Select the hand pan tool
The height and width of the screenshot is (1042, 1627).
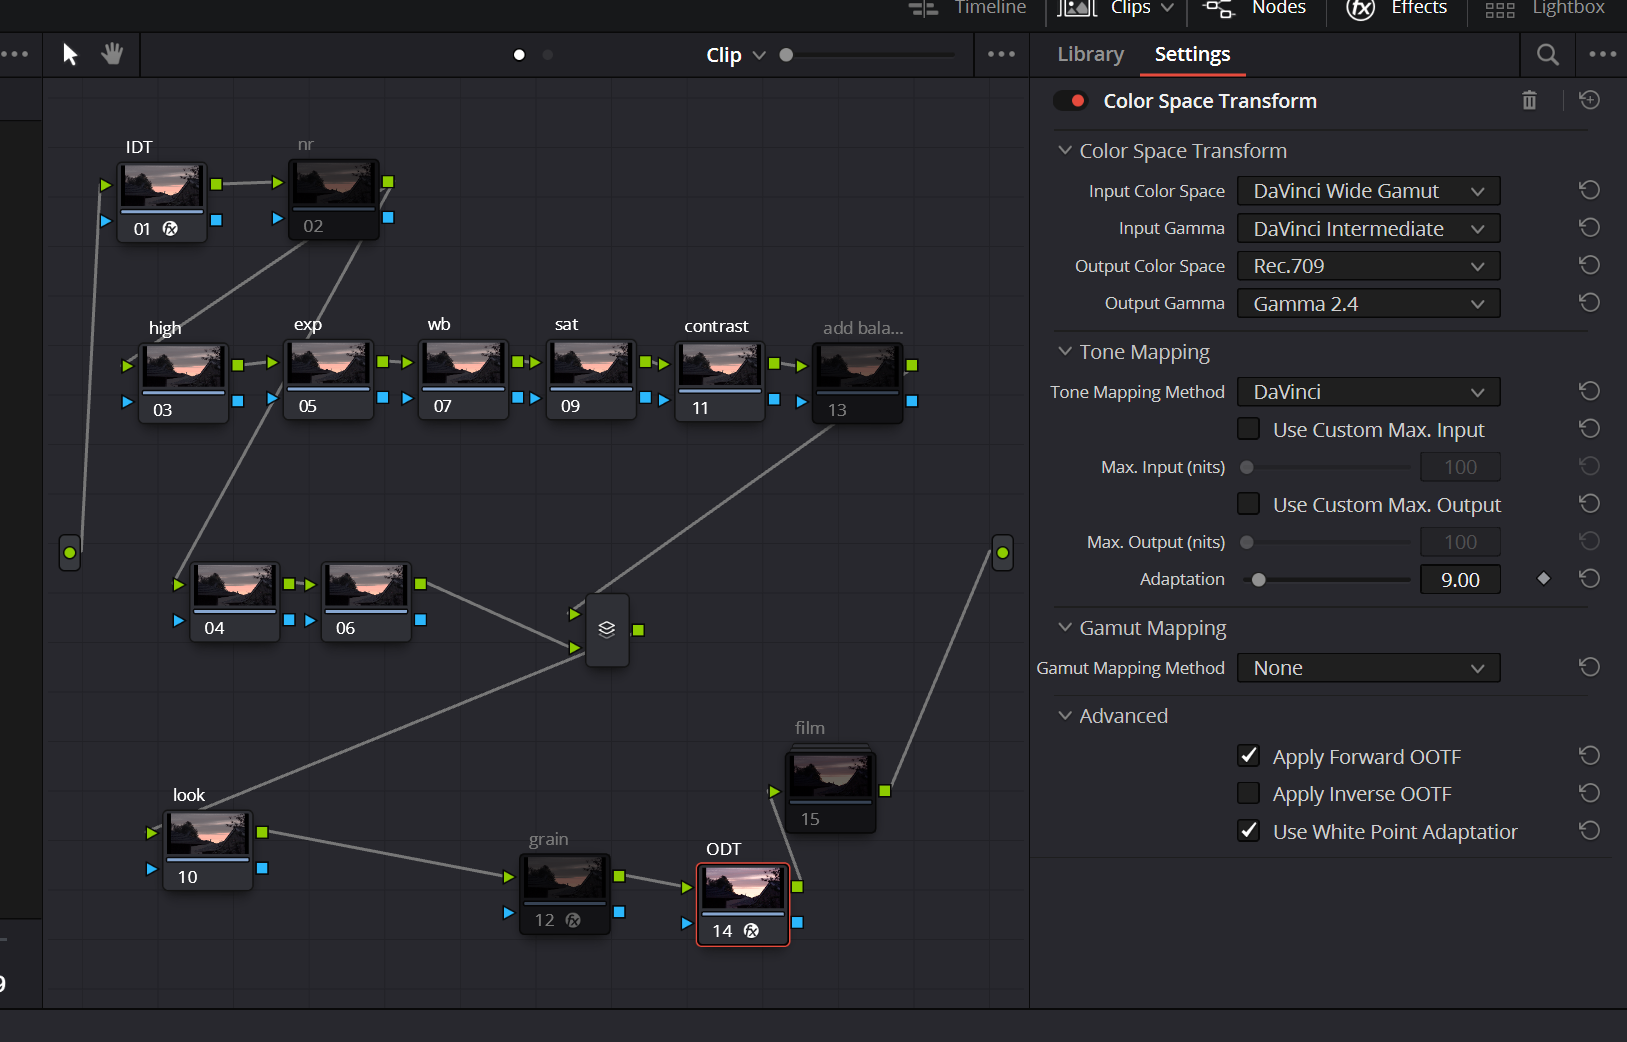click(112, 54)
